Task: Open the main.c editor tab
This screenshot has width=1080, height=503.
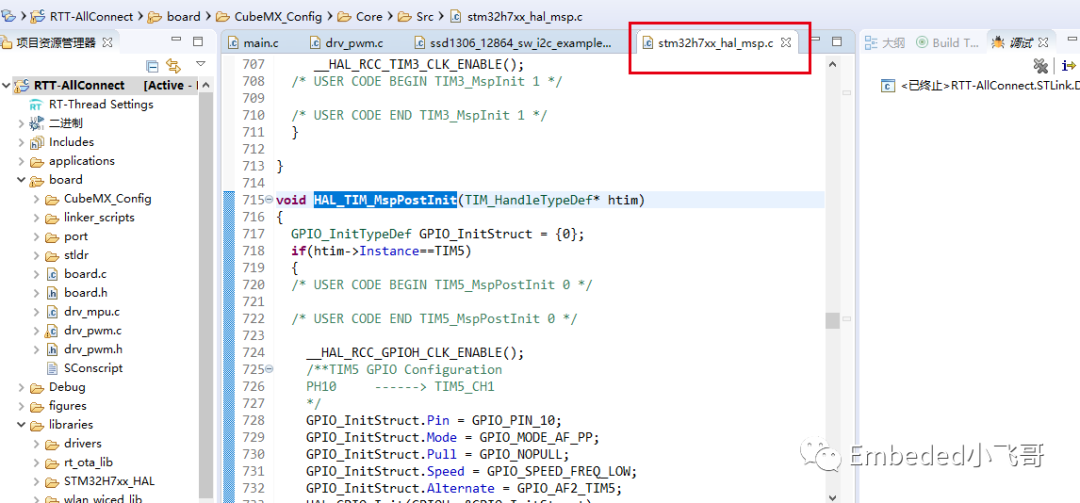Action: click(253, 43)
